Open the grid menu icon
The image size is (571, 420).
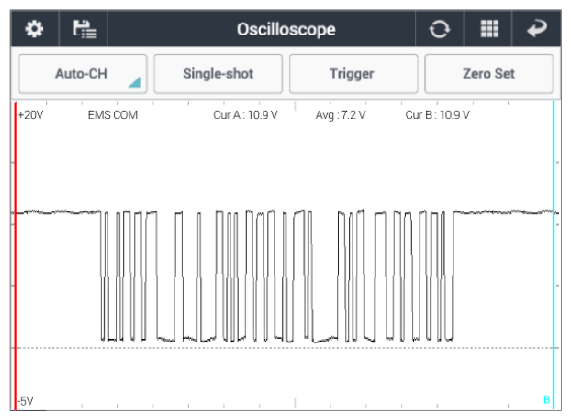[489, 29]
